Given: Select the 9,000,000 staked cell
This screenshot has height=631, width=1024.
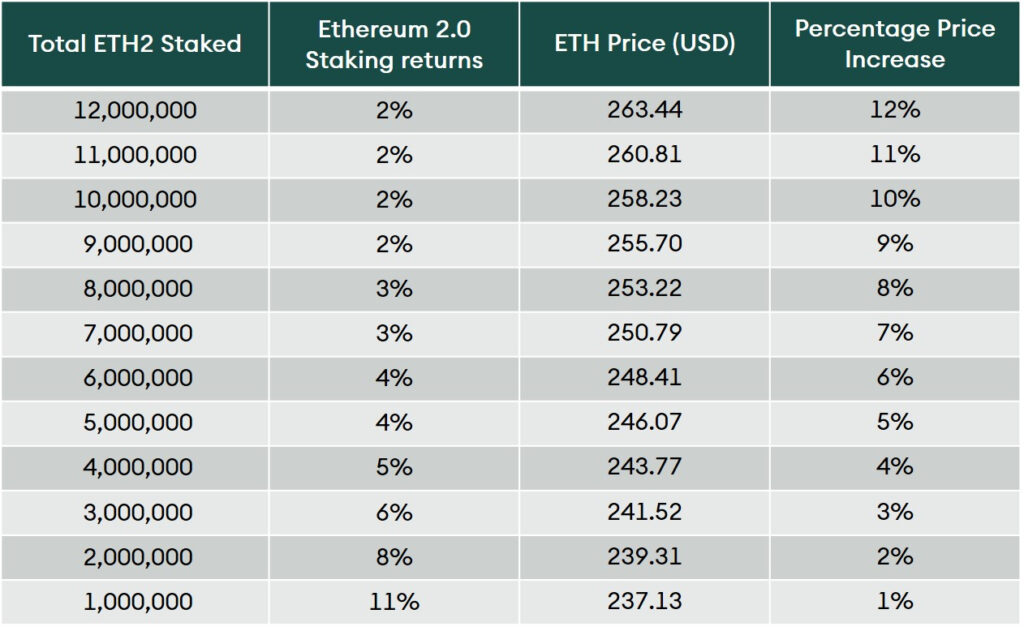Looking at the screenshot, I should tap(135, 244).
